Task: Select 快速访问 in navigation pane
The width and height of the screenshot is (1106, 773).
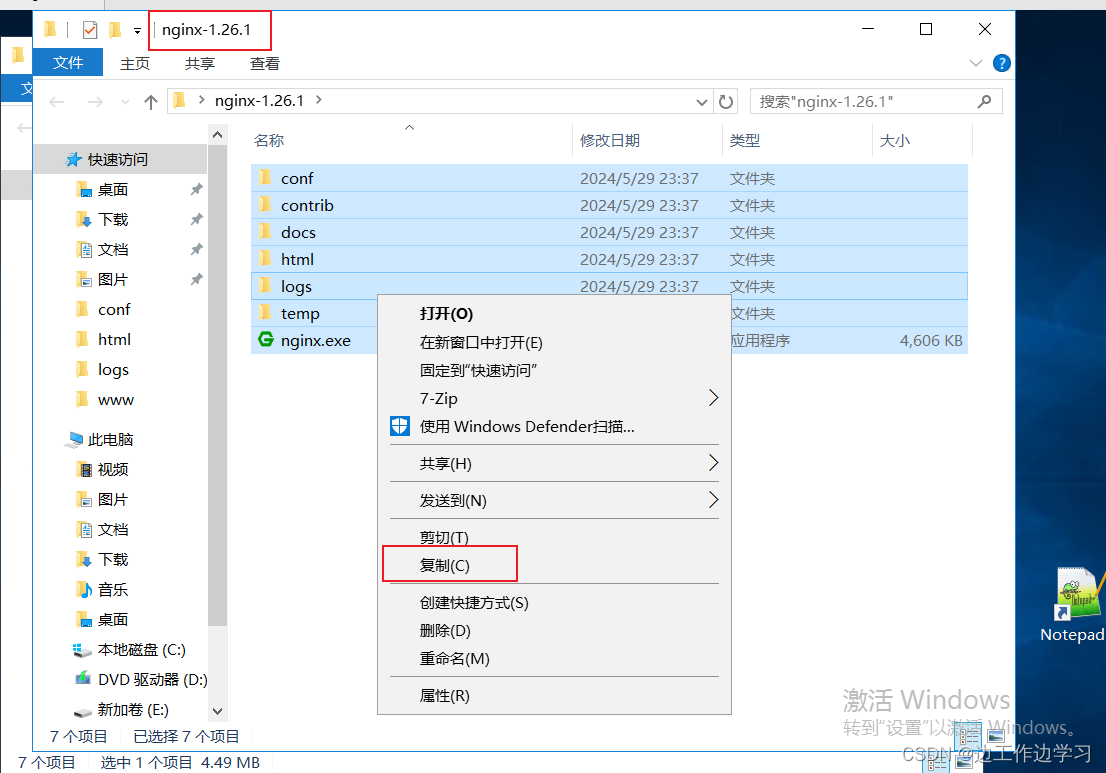Action: point(117,159)
